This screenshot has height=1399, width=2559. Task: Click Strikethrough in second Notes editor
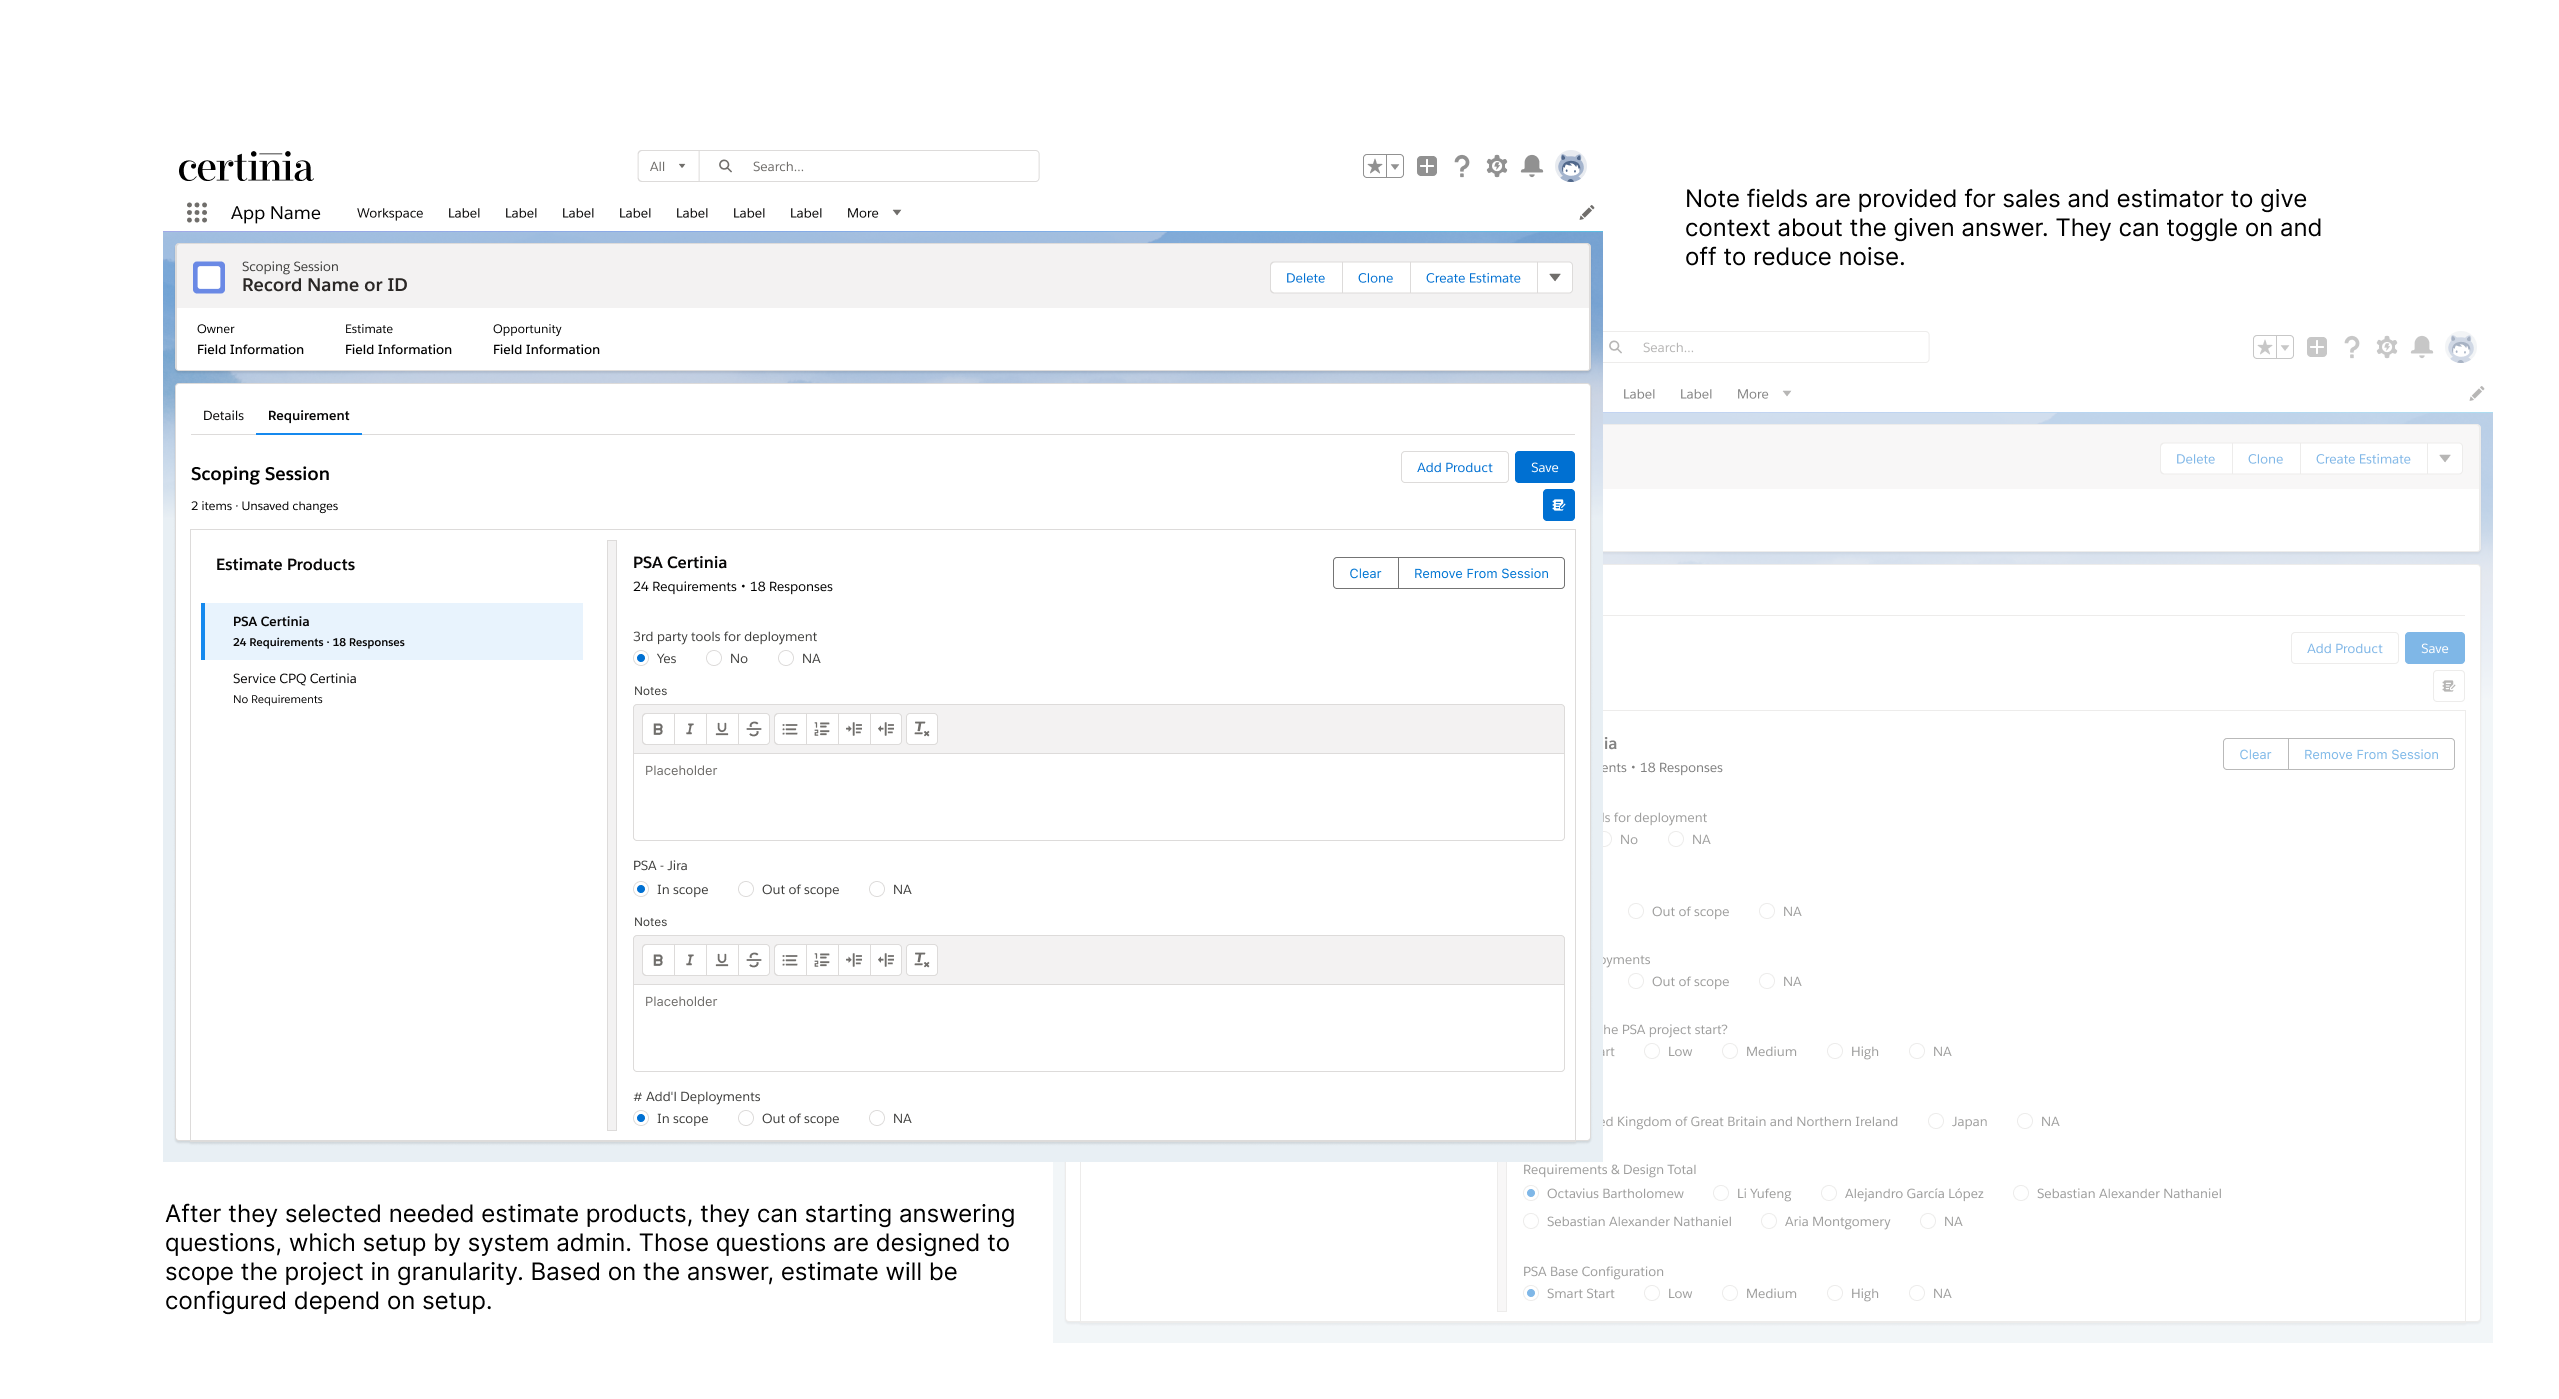click(x=754, y=960)
